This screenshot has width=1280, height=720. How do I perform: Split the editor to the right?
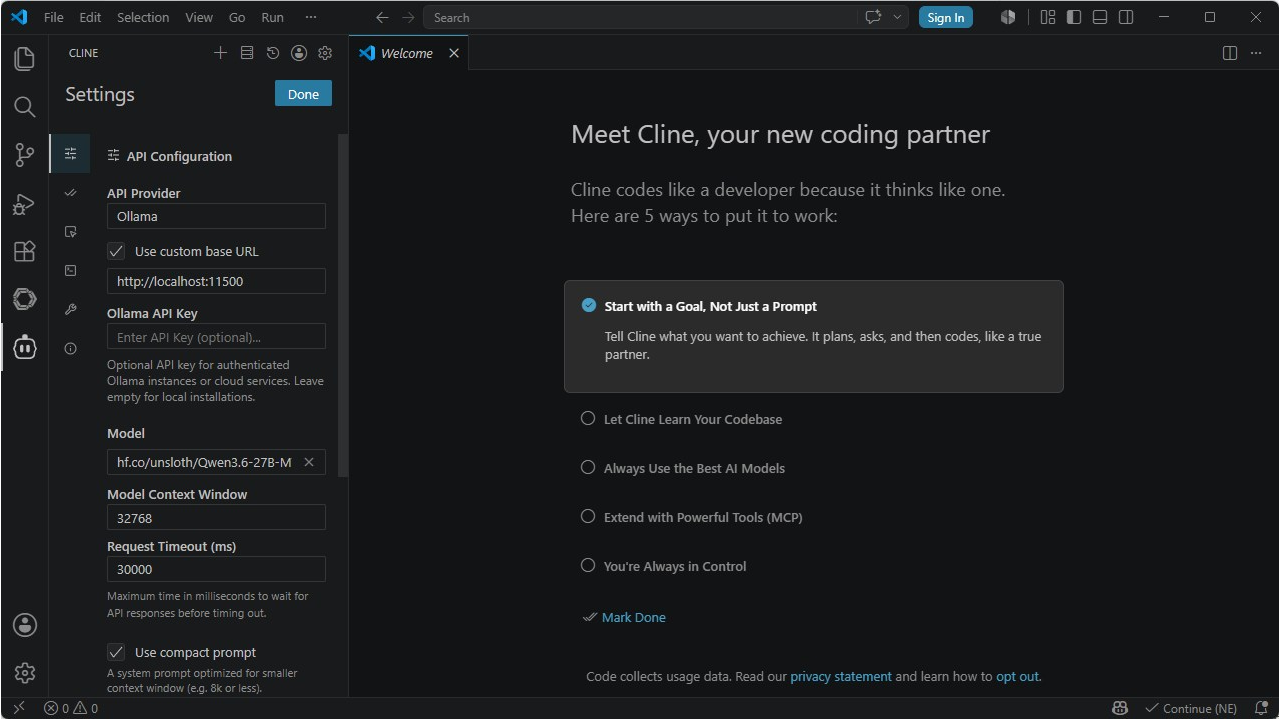pos(1230,53)
